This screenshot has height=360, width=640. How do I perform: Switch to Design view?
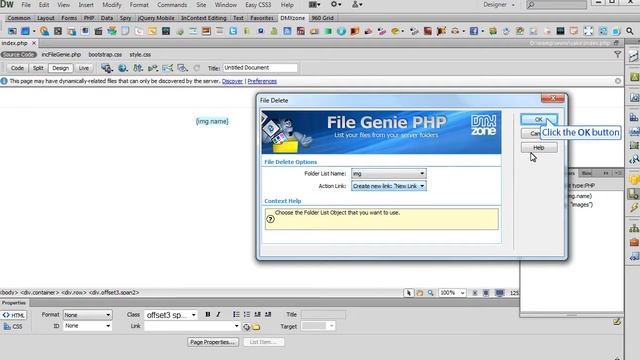[60, 68]
